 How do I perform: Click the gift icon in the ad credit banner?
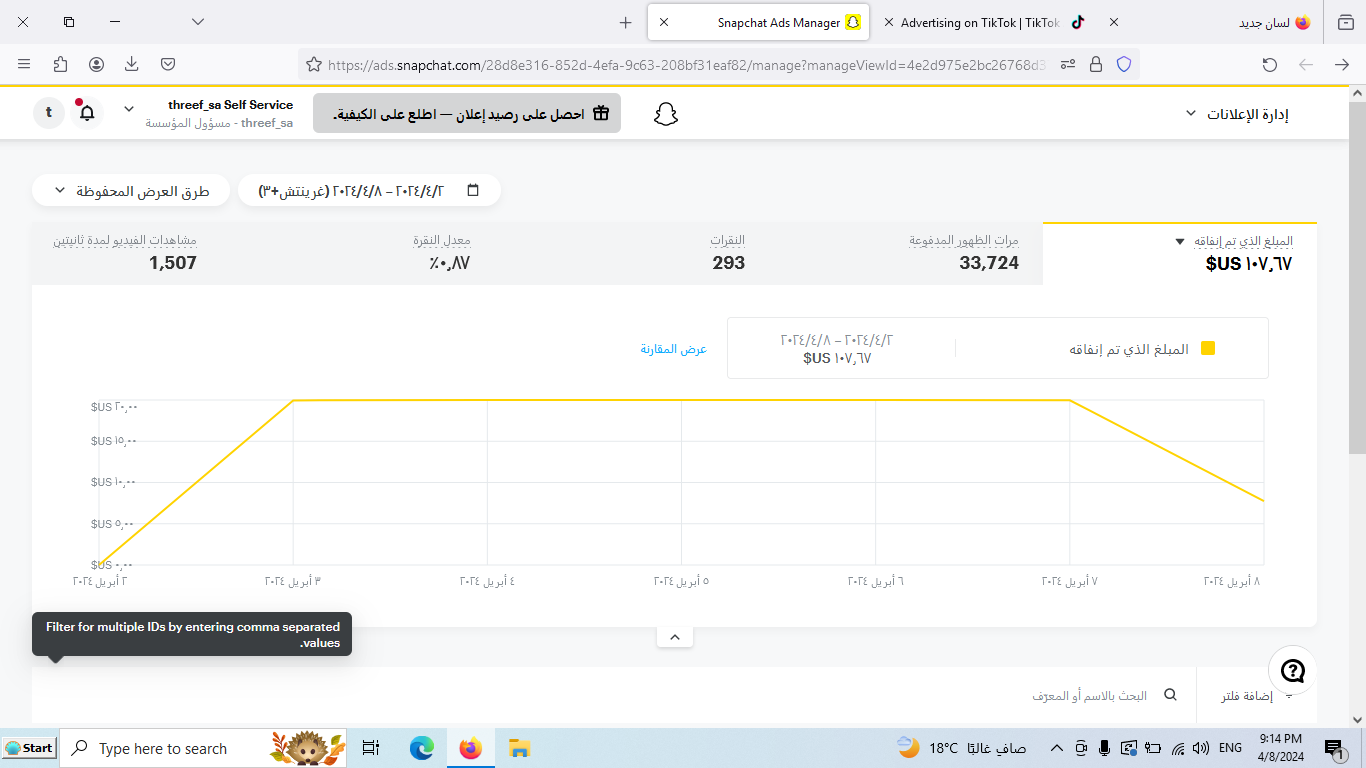[x=600, y=113]
